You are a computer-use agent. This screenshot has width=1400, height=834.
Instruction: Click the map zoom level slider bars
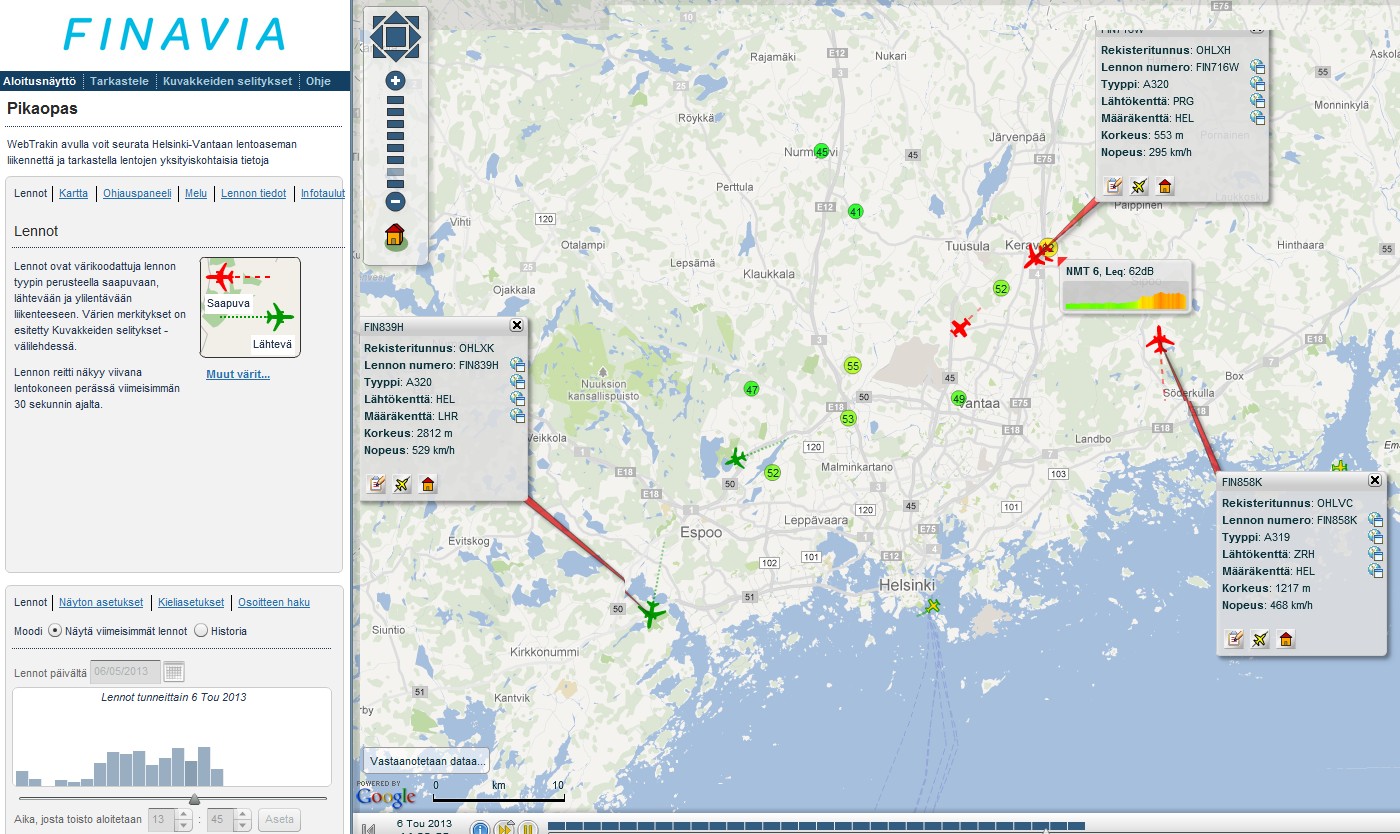pos(395,141)
